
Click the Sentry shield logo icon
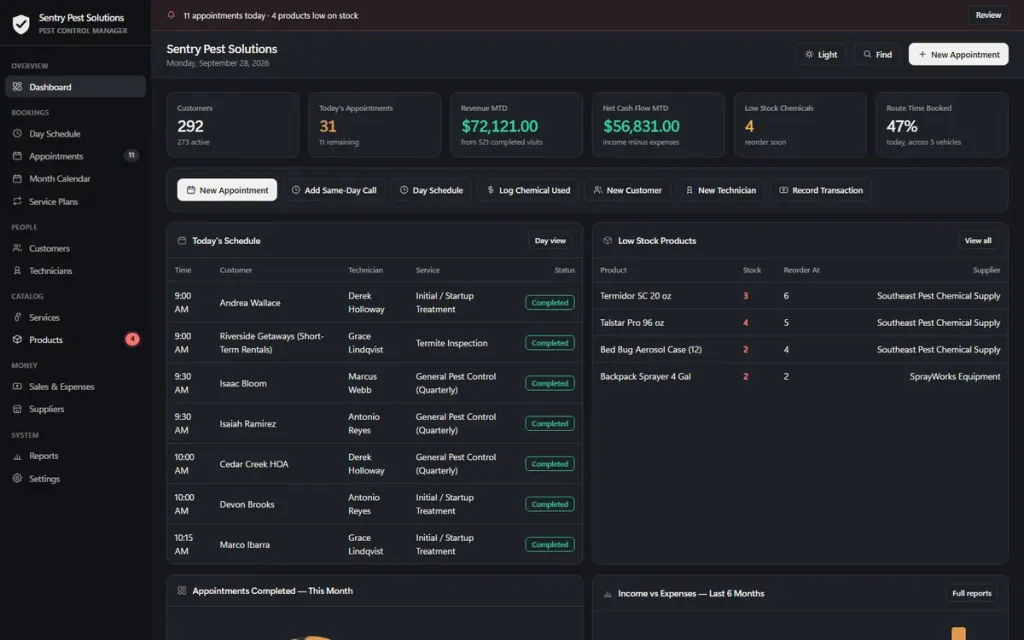(21, 24)
